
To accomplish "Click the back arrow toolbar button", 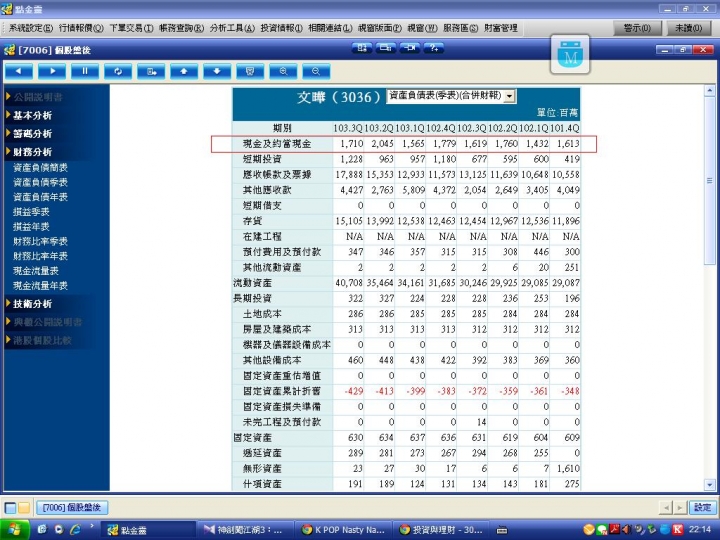I will [x=18, y=72].
